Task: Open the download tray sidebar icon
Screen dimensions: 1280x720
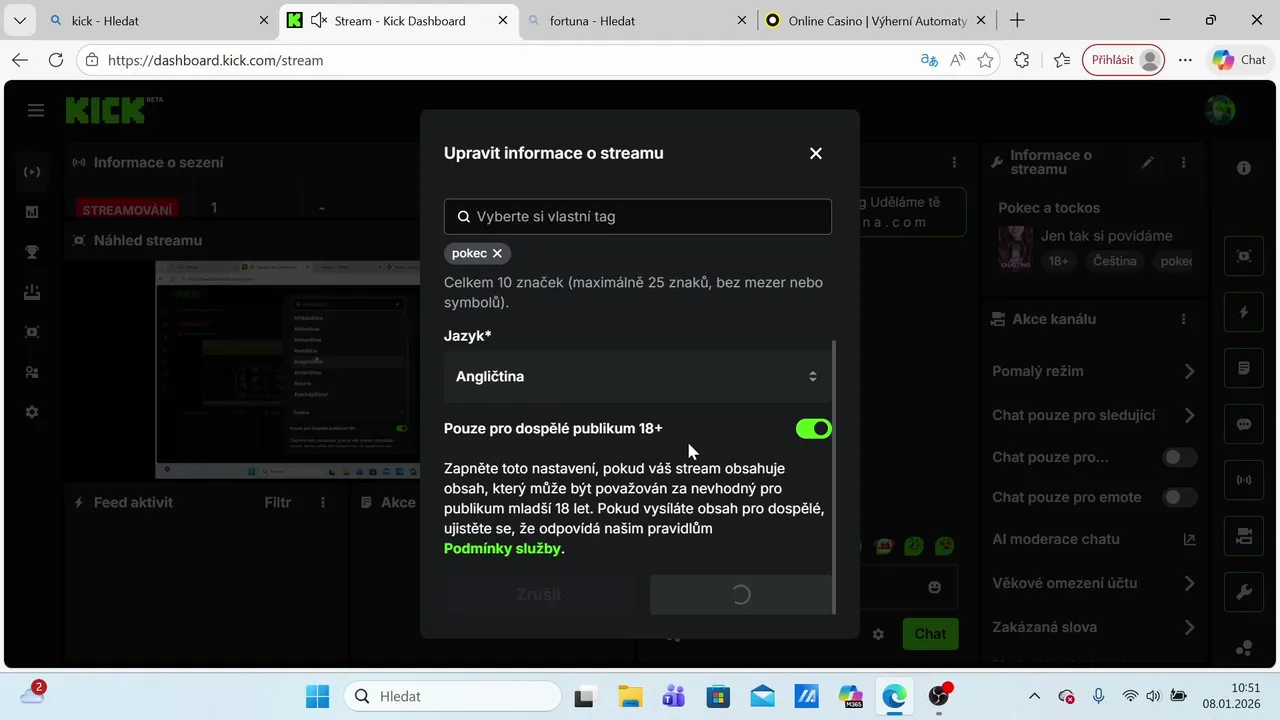Action: [32, 292]
